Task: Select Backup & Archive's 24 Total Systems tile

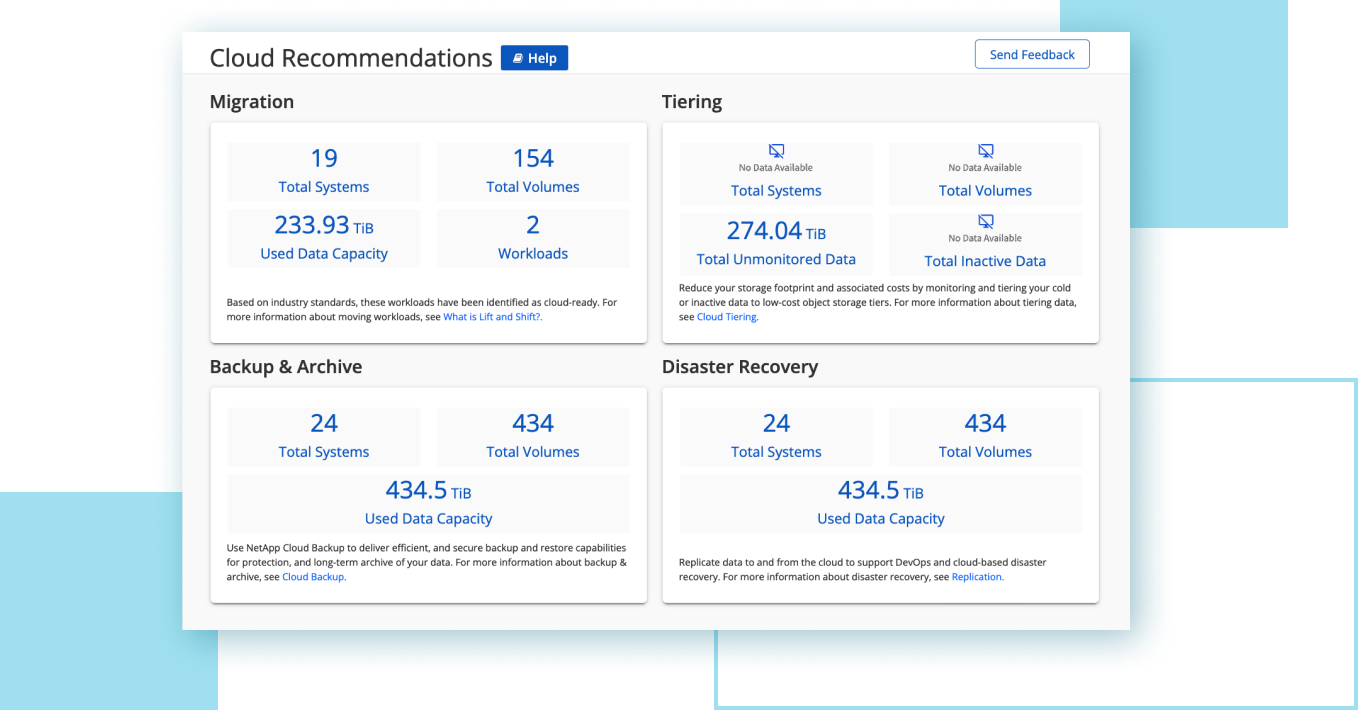Action: pos(324,436)
